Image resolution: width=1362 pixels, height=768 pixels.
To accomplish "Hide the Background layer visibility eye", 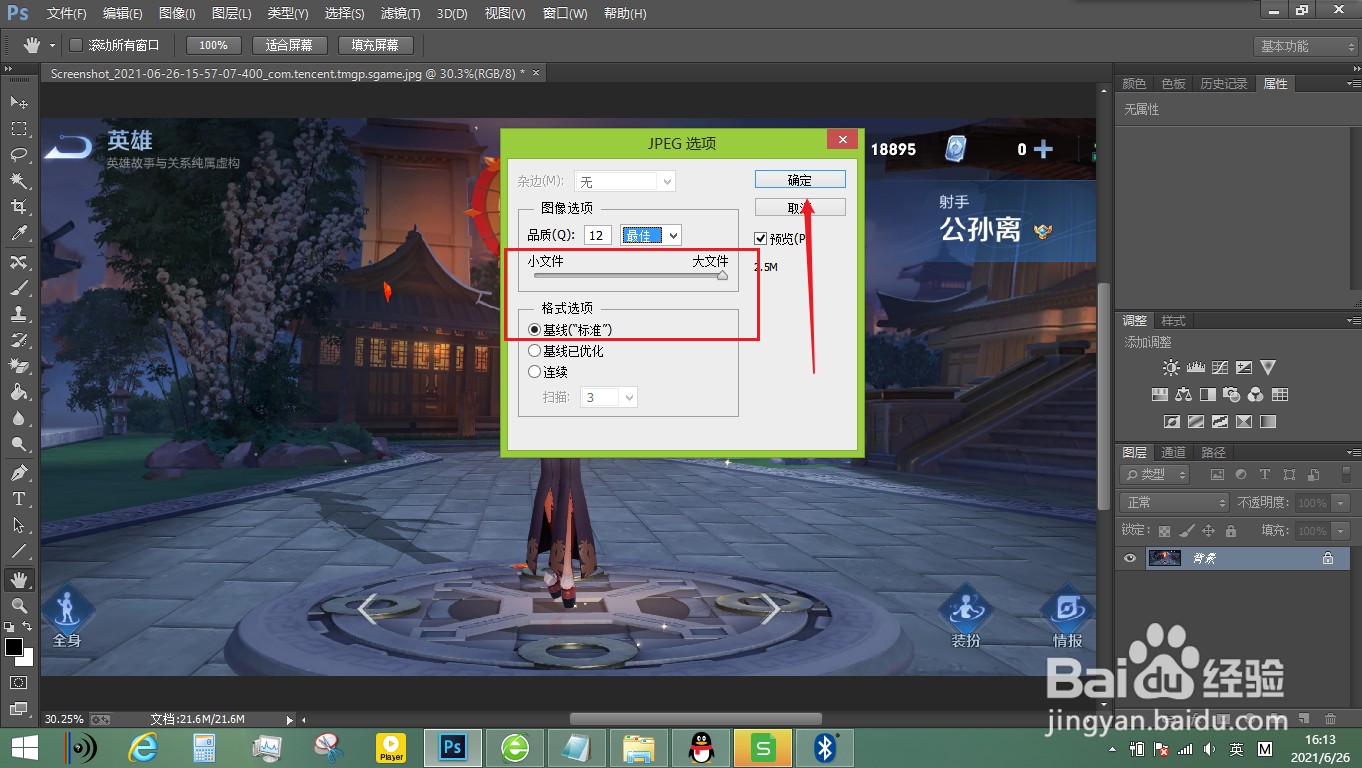I will click(1130, 558).
